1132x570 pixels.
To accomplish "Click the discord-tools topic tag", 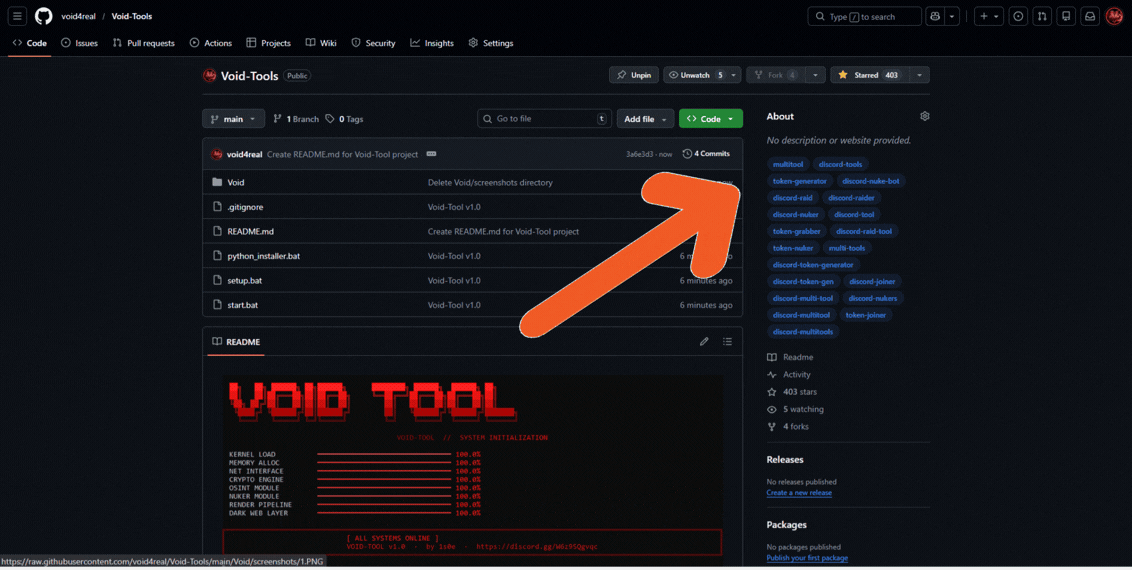I will click(840, 165).
